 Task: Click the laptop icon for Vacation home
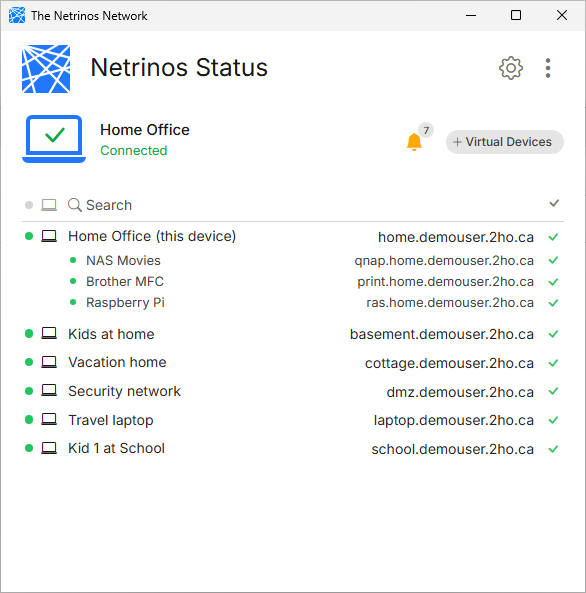point(49,362)
